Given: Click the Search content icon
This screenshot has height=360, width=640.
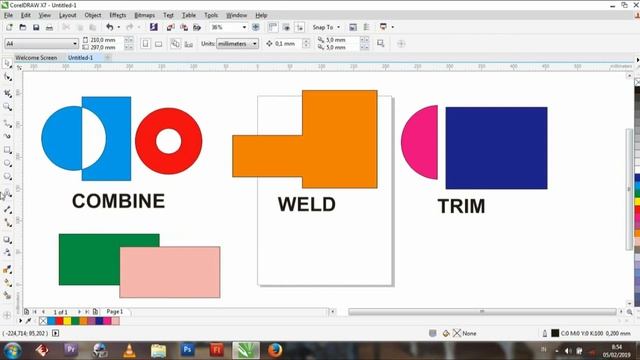Looking at the screenshot, I should pyautogui.click(x=153, y=27).
